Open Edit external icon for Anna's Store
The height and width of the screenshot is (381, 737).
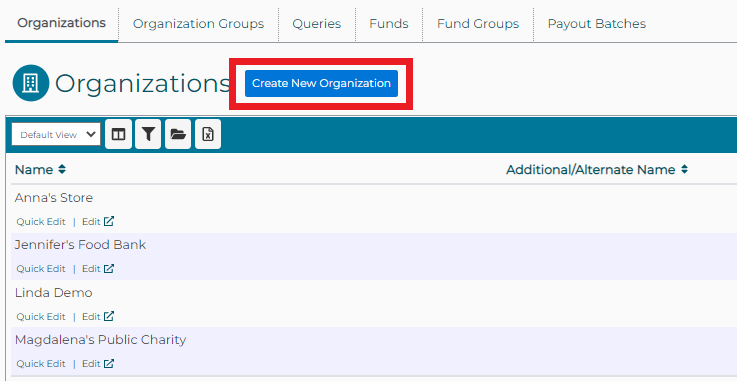[x=109, y=221]
